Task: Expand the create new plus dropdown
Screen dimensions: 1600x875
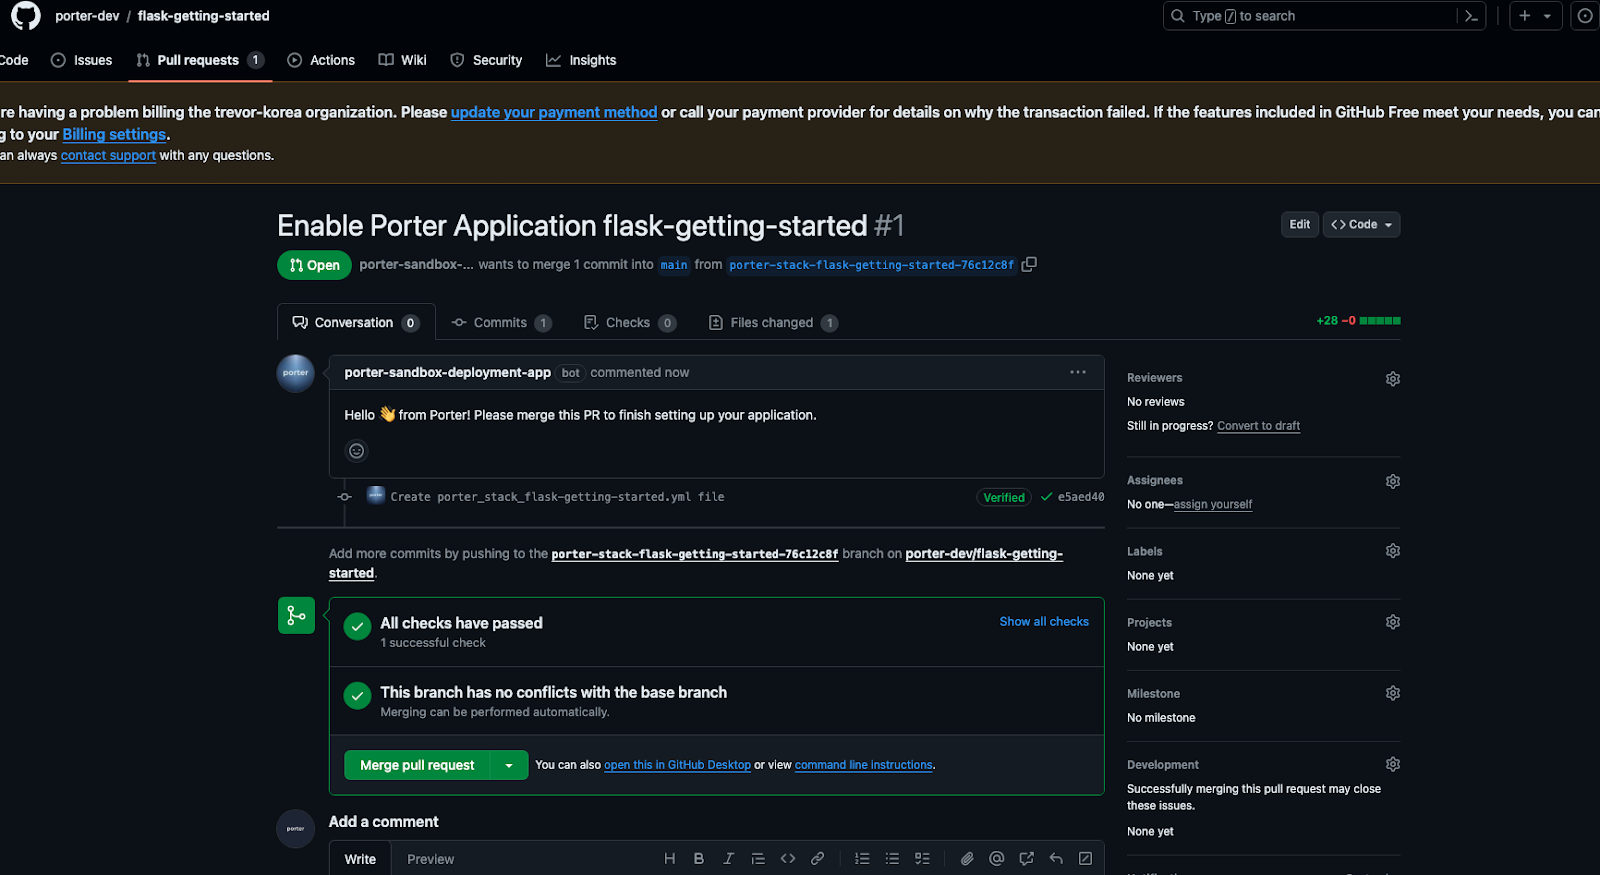Action: pos(1535,16)
